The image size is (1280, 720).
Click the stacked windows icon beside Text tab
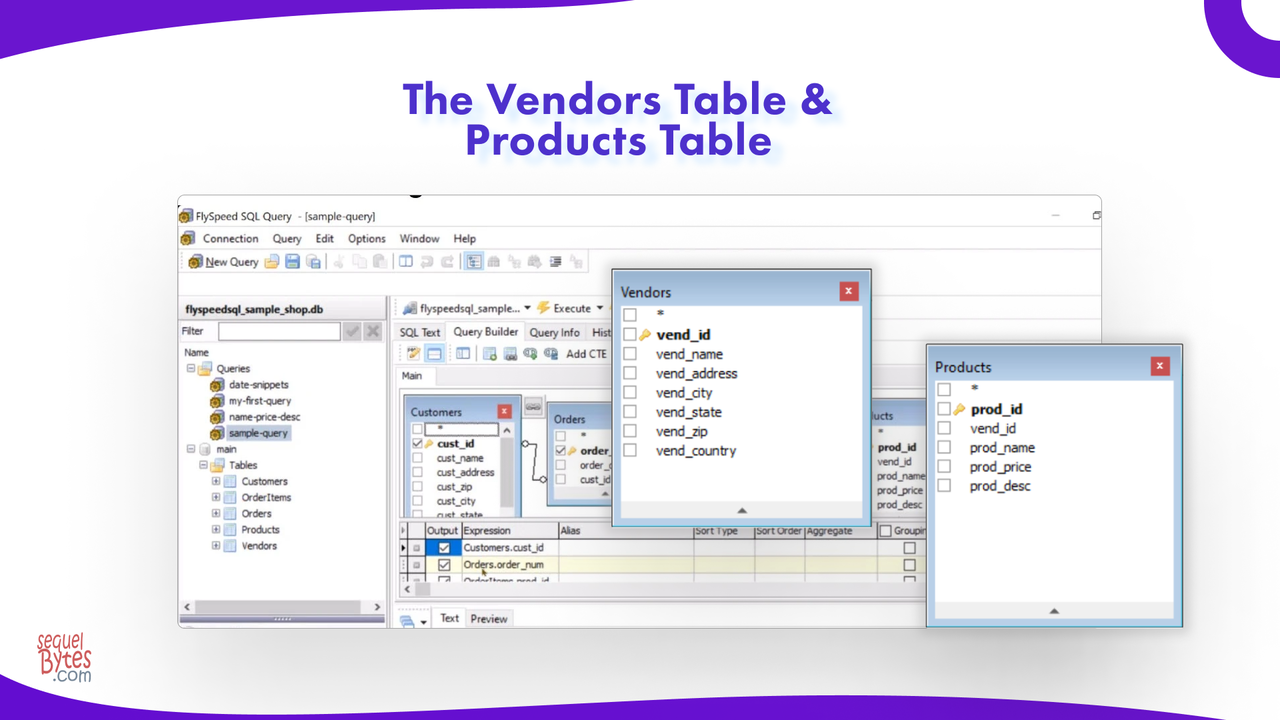pyautogui.click(x=407, y=620)
